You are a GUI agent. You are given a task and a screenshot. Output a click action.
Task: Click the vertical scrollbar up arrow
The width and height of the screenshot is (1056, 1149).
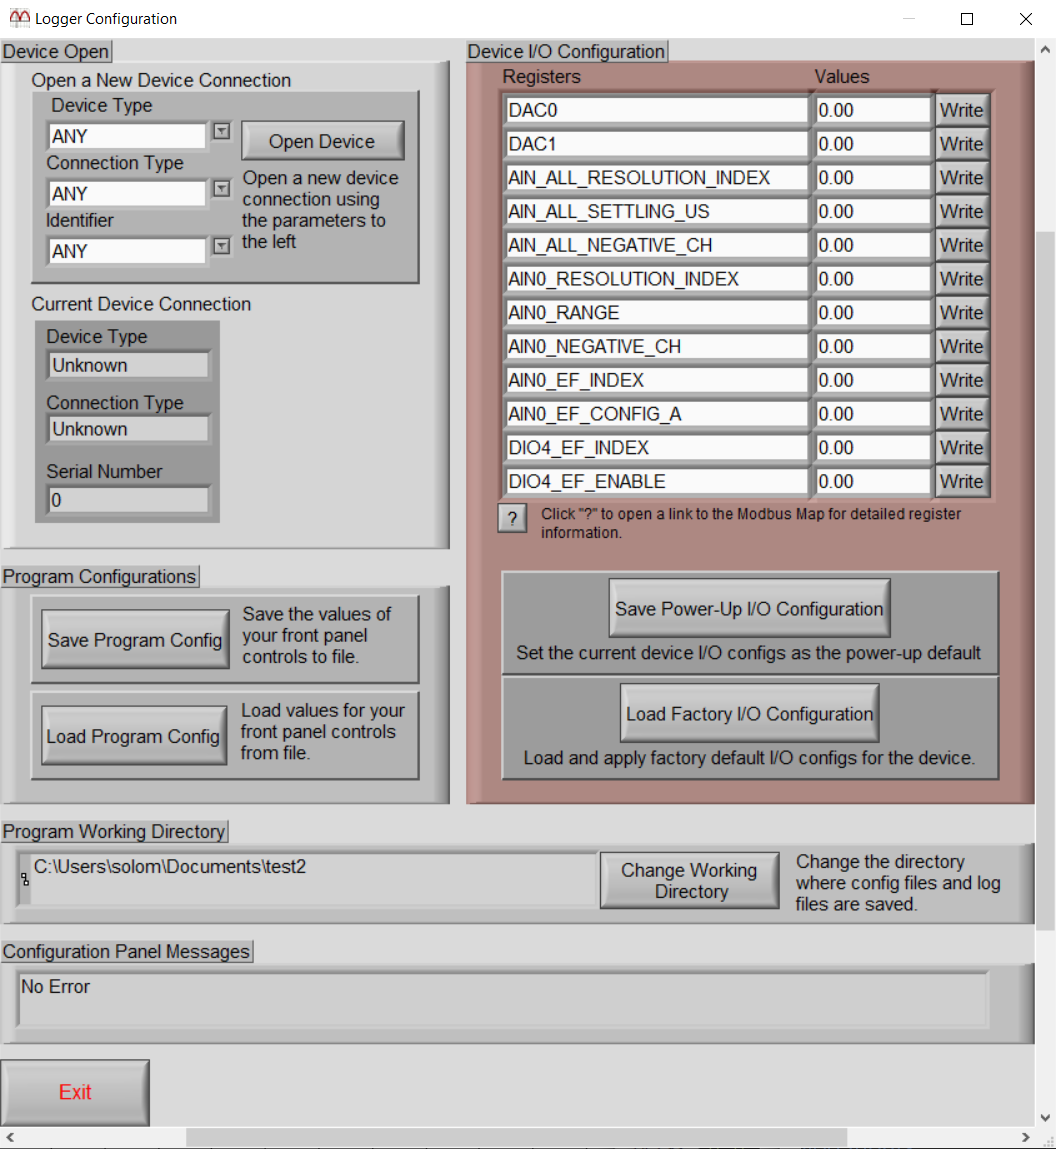[x=1045, y=50]
